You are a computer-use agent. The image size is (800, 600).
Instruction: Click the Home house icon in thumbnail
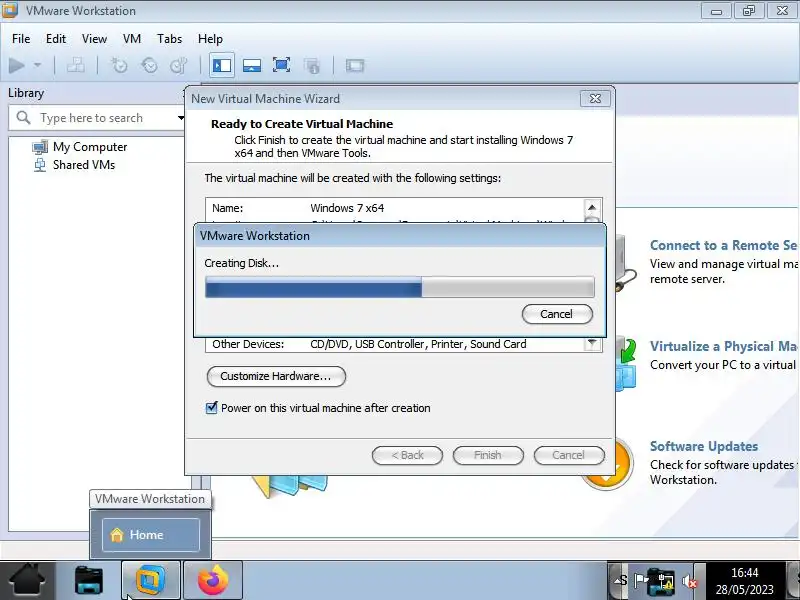(117, 535)
